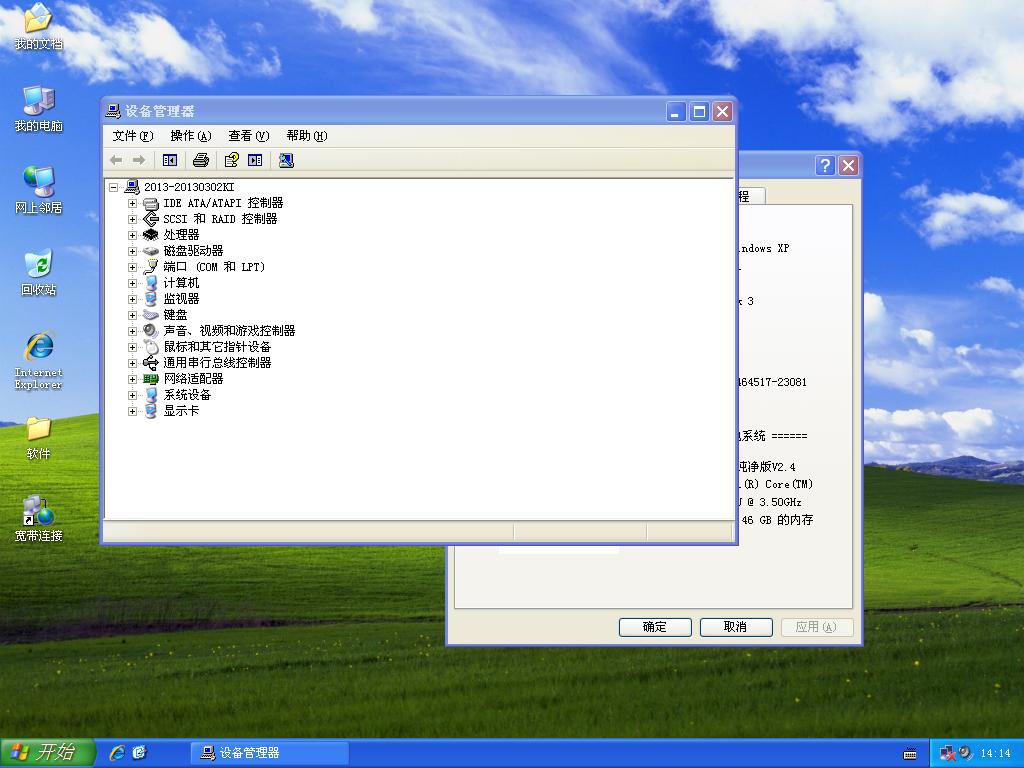This screenshot has width=1024, height=768.
Task: Expand the 端口 (COM 和 LPT) node
Action: 133,267
